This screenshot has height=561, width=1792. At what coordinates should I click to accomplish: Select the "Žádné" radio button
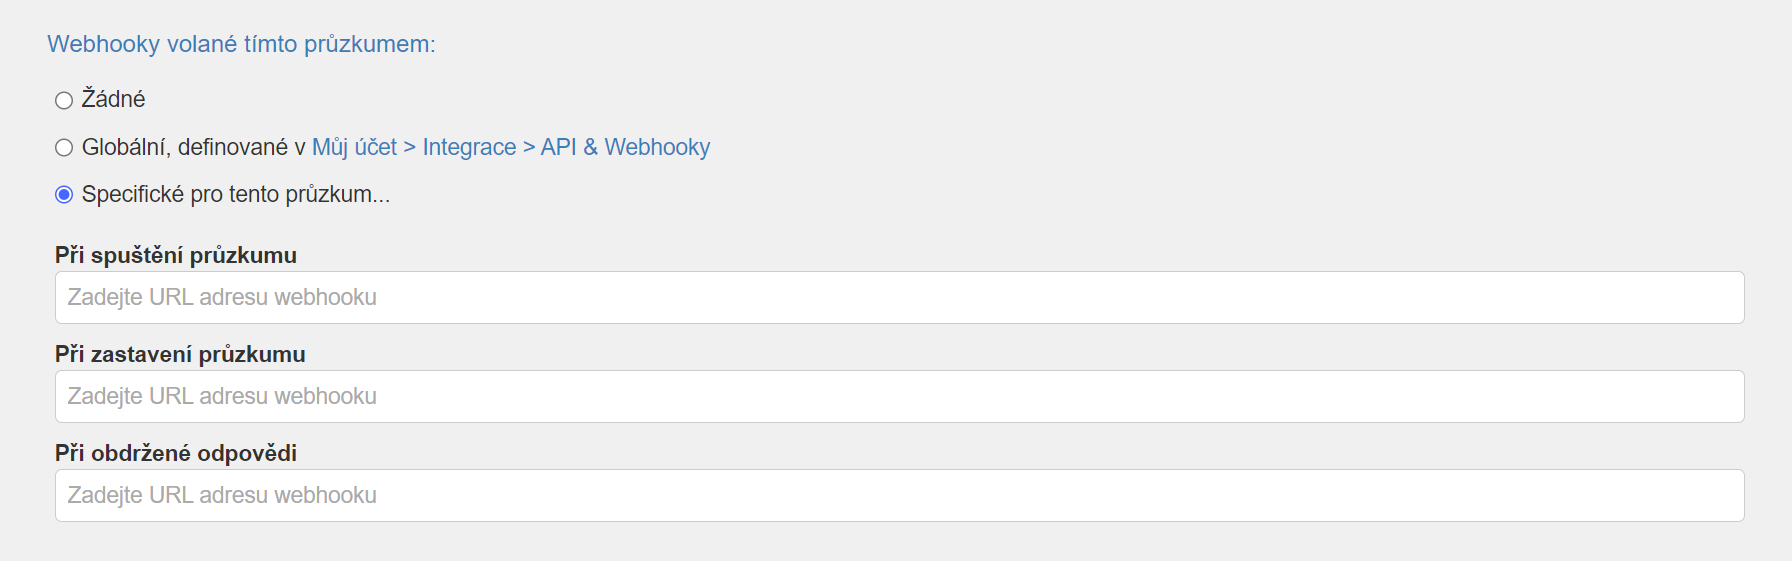tap(64, 100)
